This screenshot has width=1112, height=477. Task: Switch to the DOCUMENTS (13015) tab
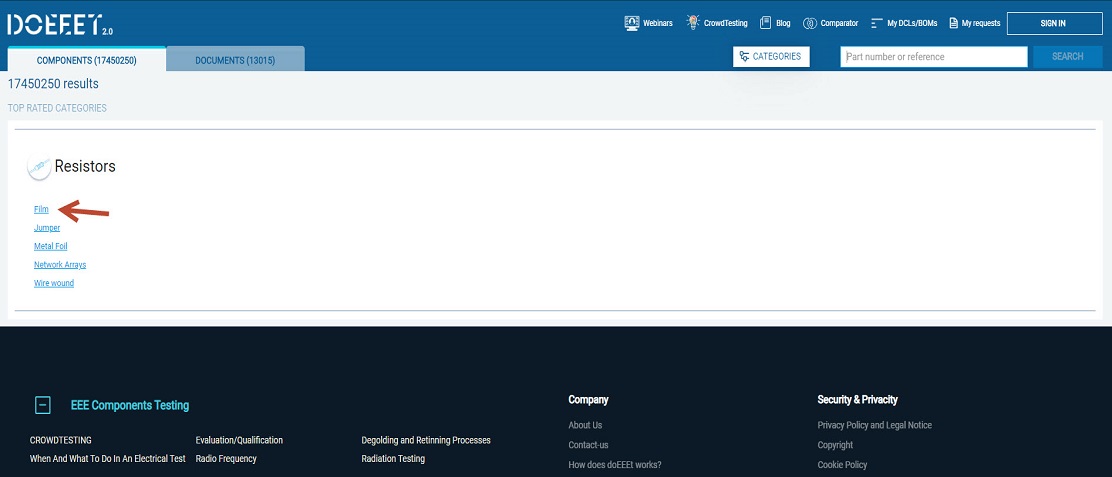click(x=235, y=60)
